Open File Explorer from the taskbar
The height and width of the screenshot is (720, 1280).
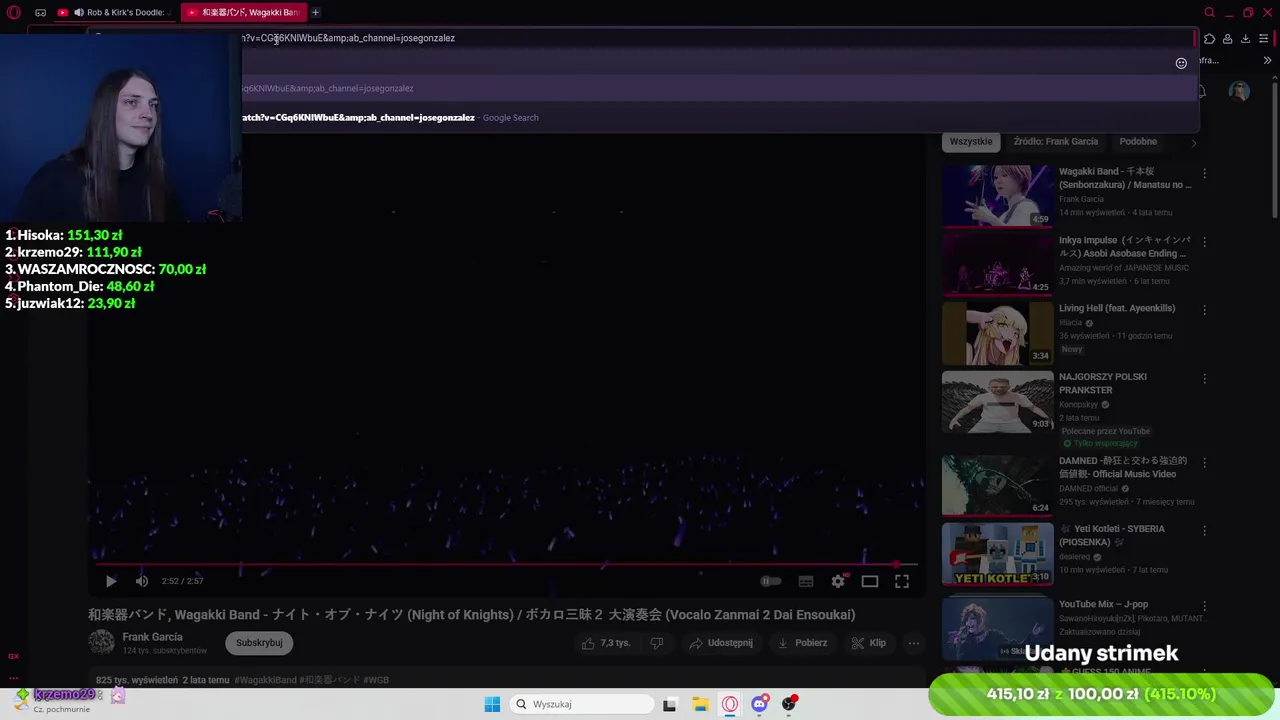pyautogui.click(x=700, y=704)
